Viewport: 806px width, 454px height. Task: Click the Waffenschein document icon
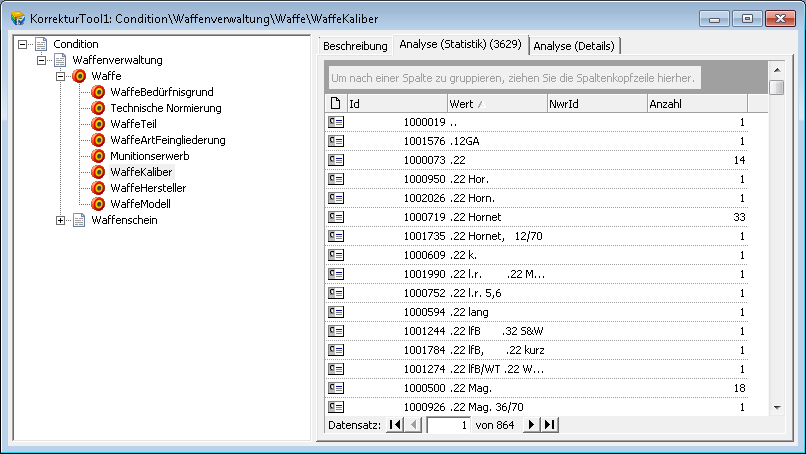click(x=79, y=220)
